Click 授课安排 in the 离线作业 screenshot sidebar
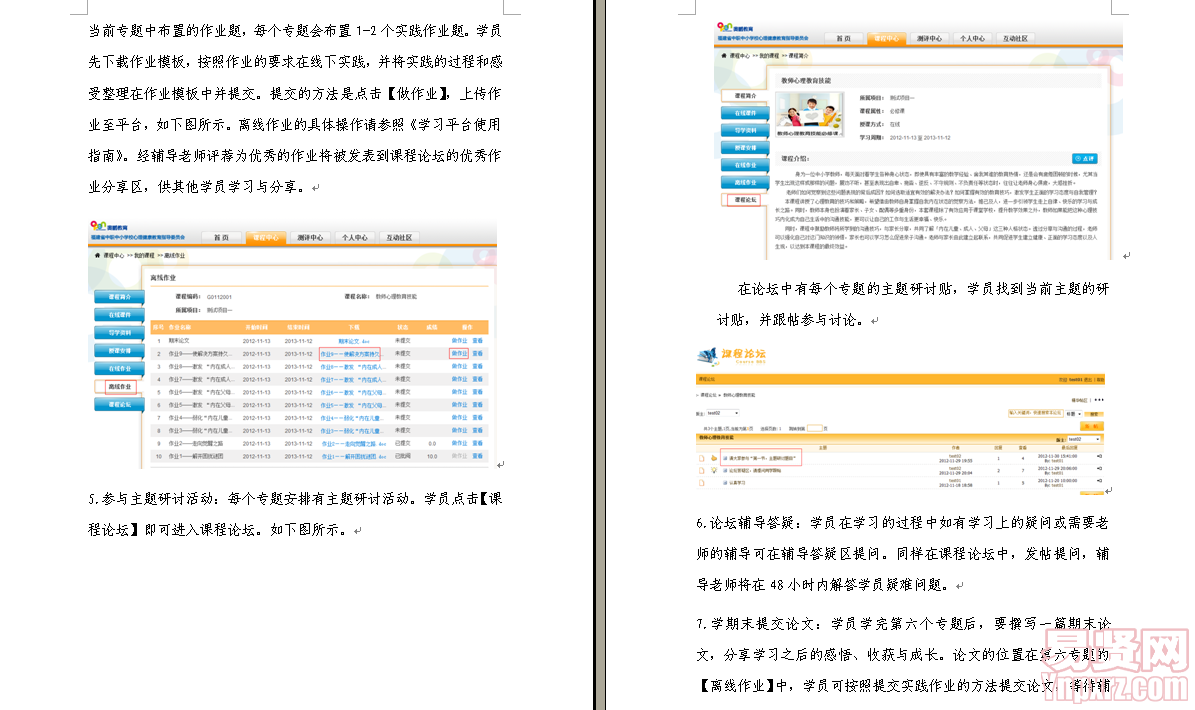The width and height of the screenshot is (1195, 710). [x=119, y=350]
